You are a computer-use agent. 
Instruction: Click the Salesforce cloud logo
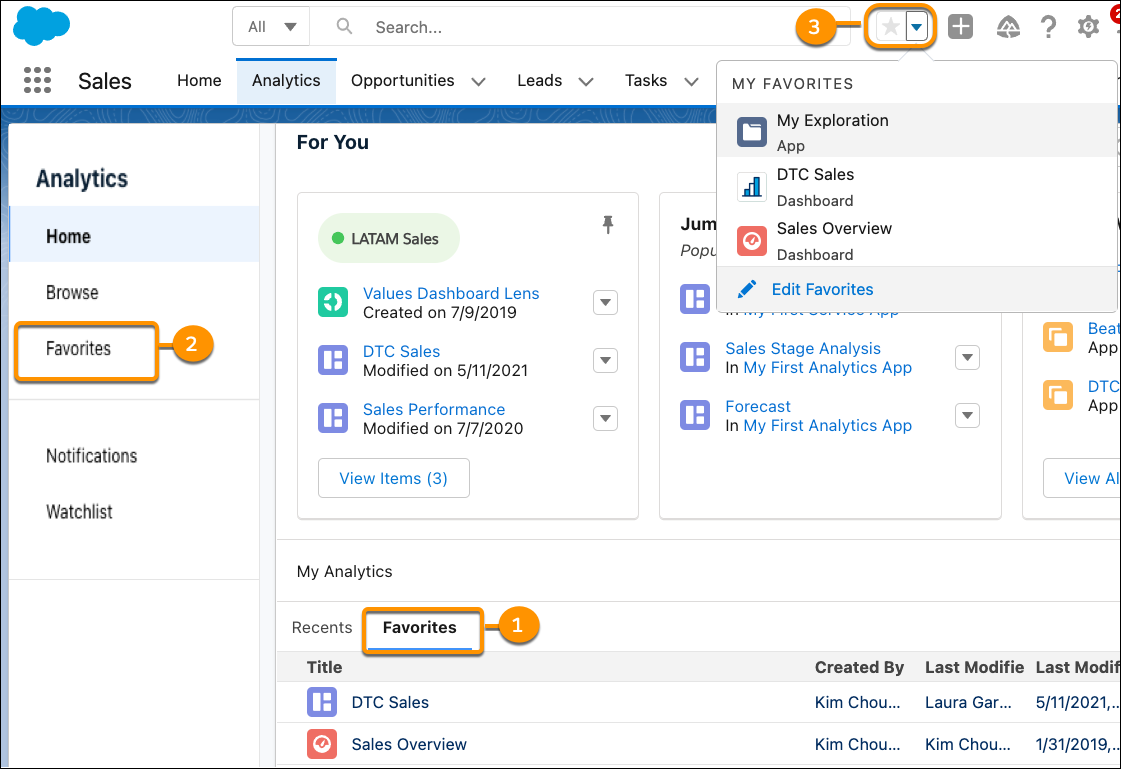[x=41, y=24]
